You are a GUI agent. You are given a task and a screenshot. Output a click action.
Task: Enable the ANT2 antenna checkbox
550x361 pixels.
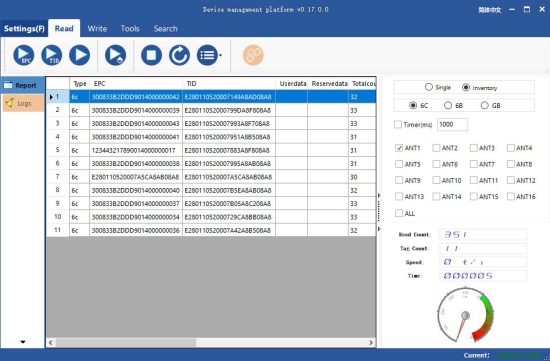click(436, 148)
